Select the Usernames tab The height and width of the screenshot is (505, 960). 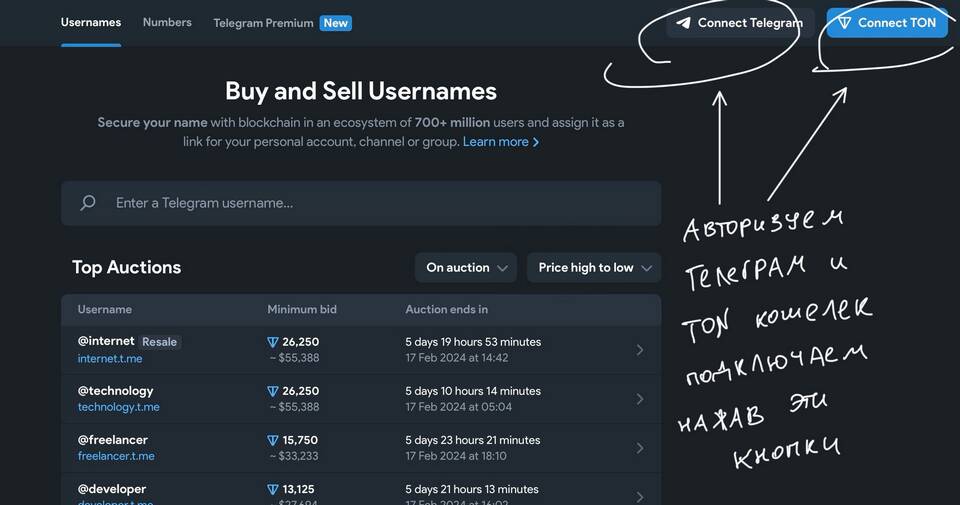(x=91, y=22)
